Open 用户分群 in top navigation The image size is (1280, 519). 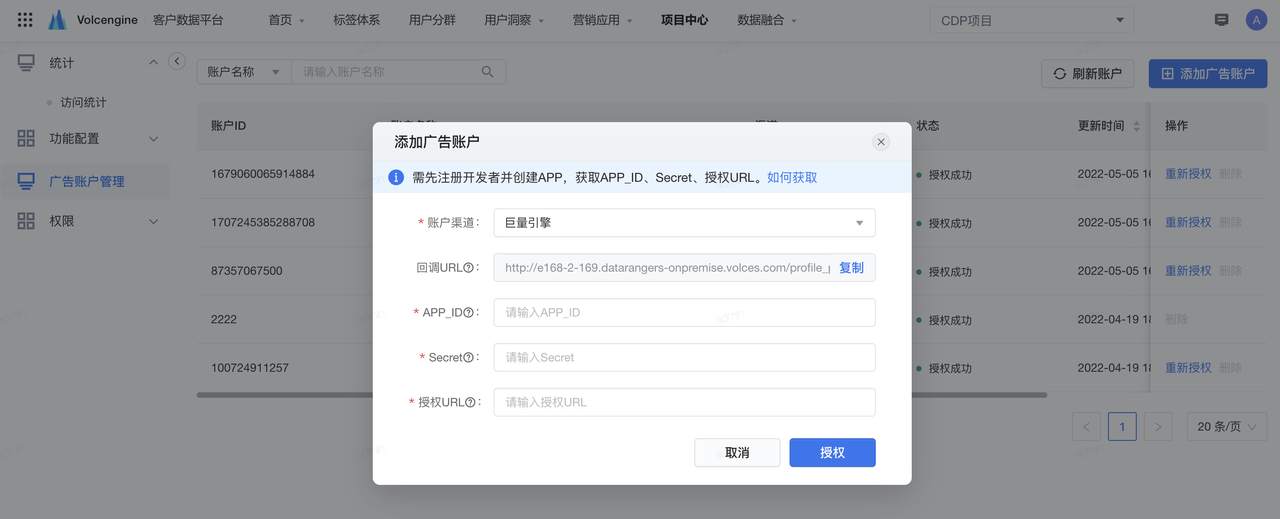[432, 20]
